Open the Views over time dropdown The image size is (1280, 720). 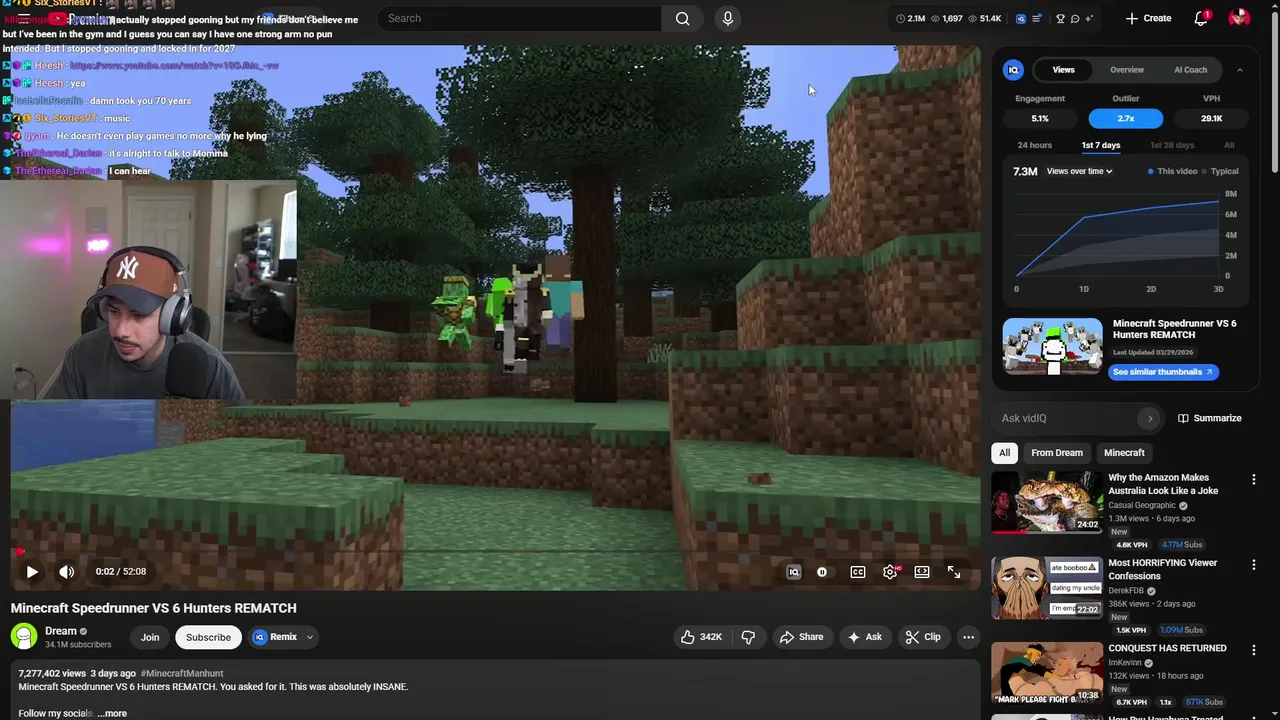(x=1079, y=171)
